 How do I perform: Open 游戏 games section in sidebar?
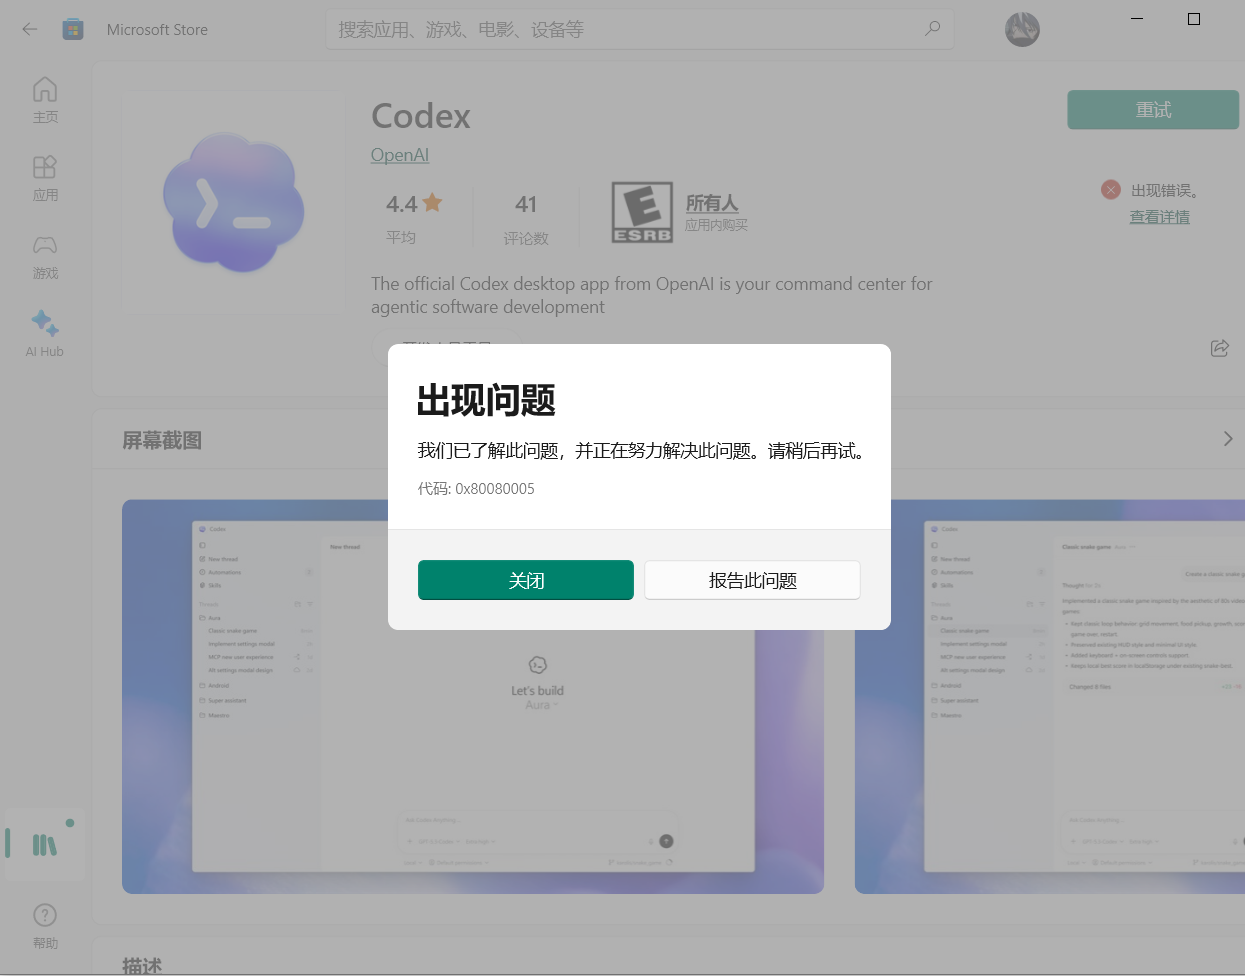pyautogui.click(x=45, y=256)
